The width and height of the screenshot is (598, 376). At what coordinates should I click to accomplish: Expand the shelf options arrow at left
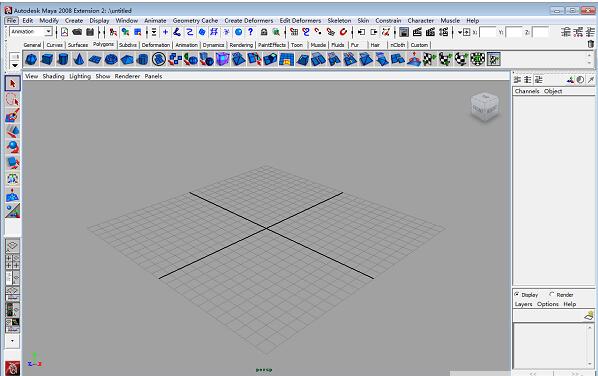(14, 65)
